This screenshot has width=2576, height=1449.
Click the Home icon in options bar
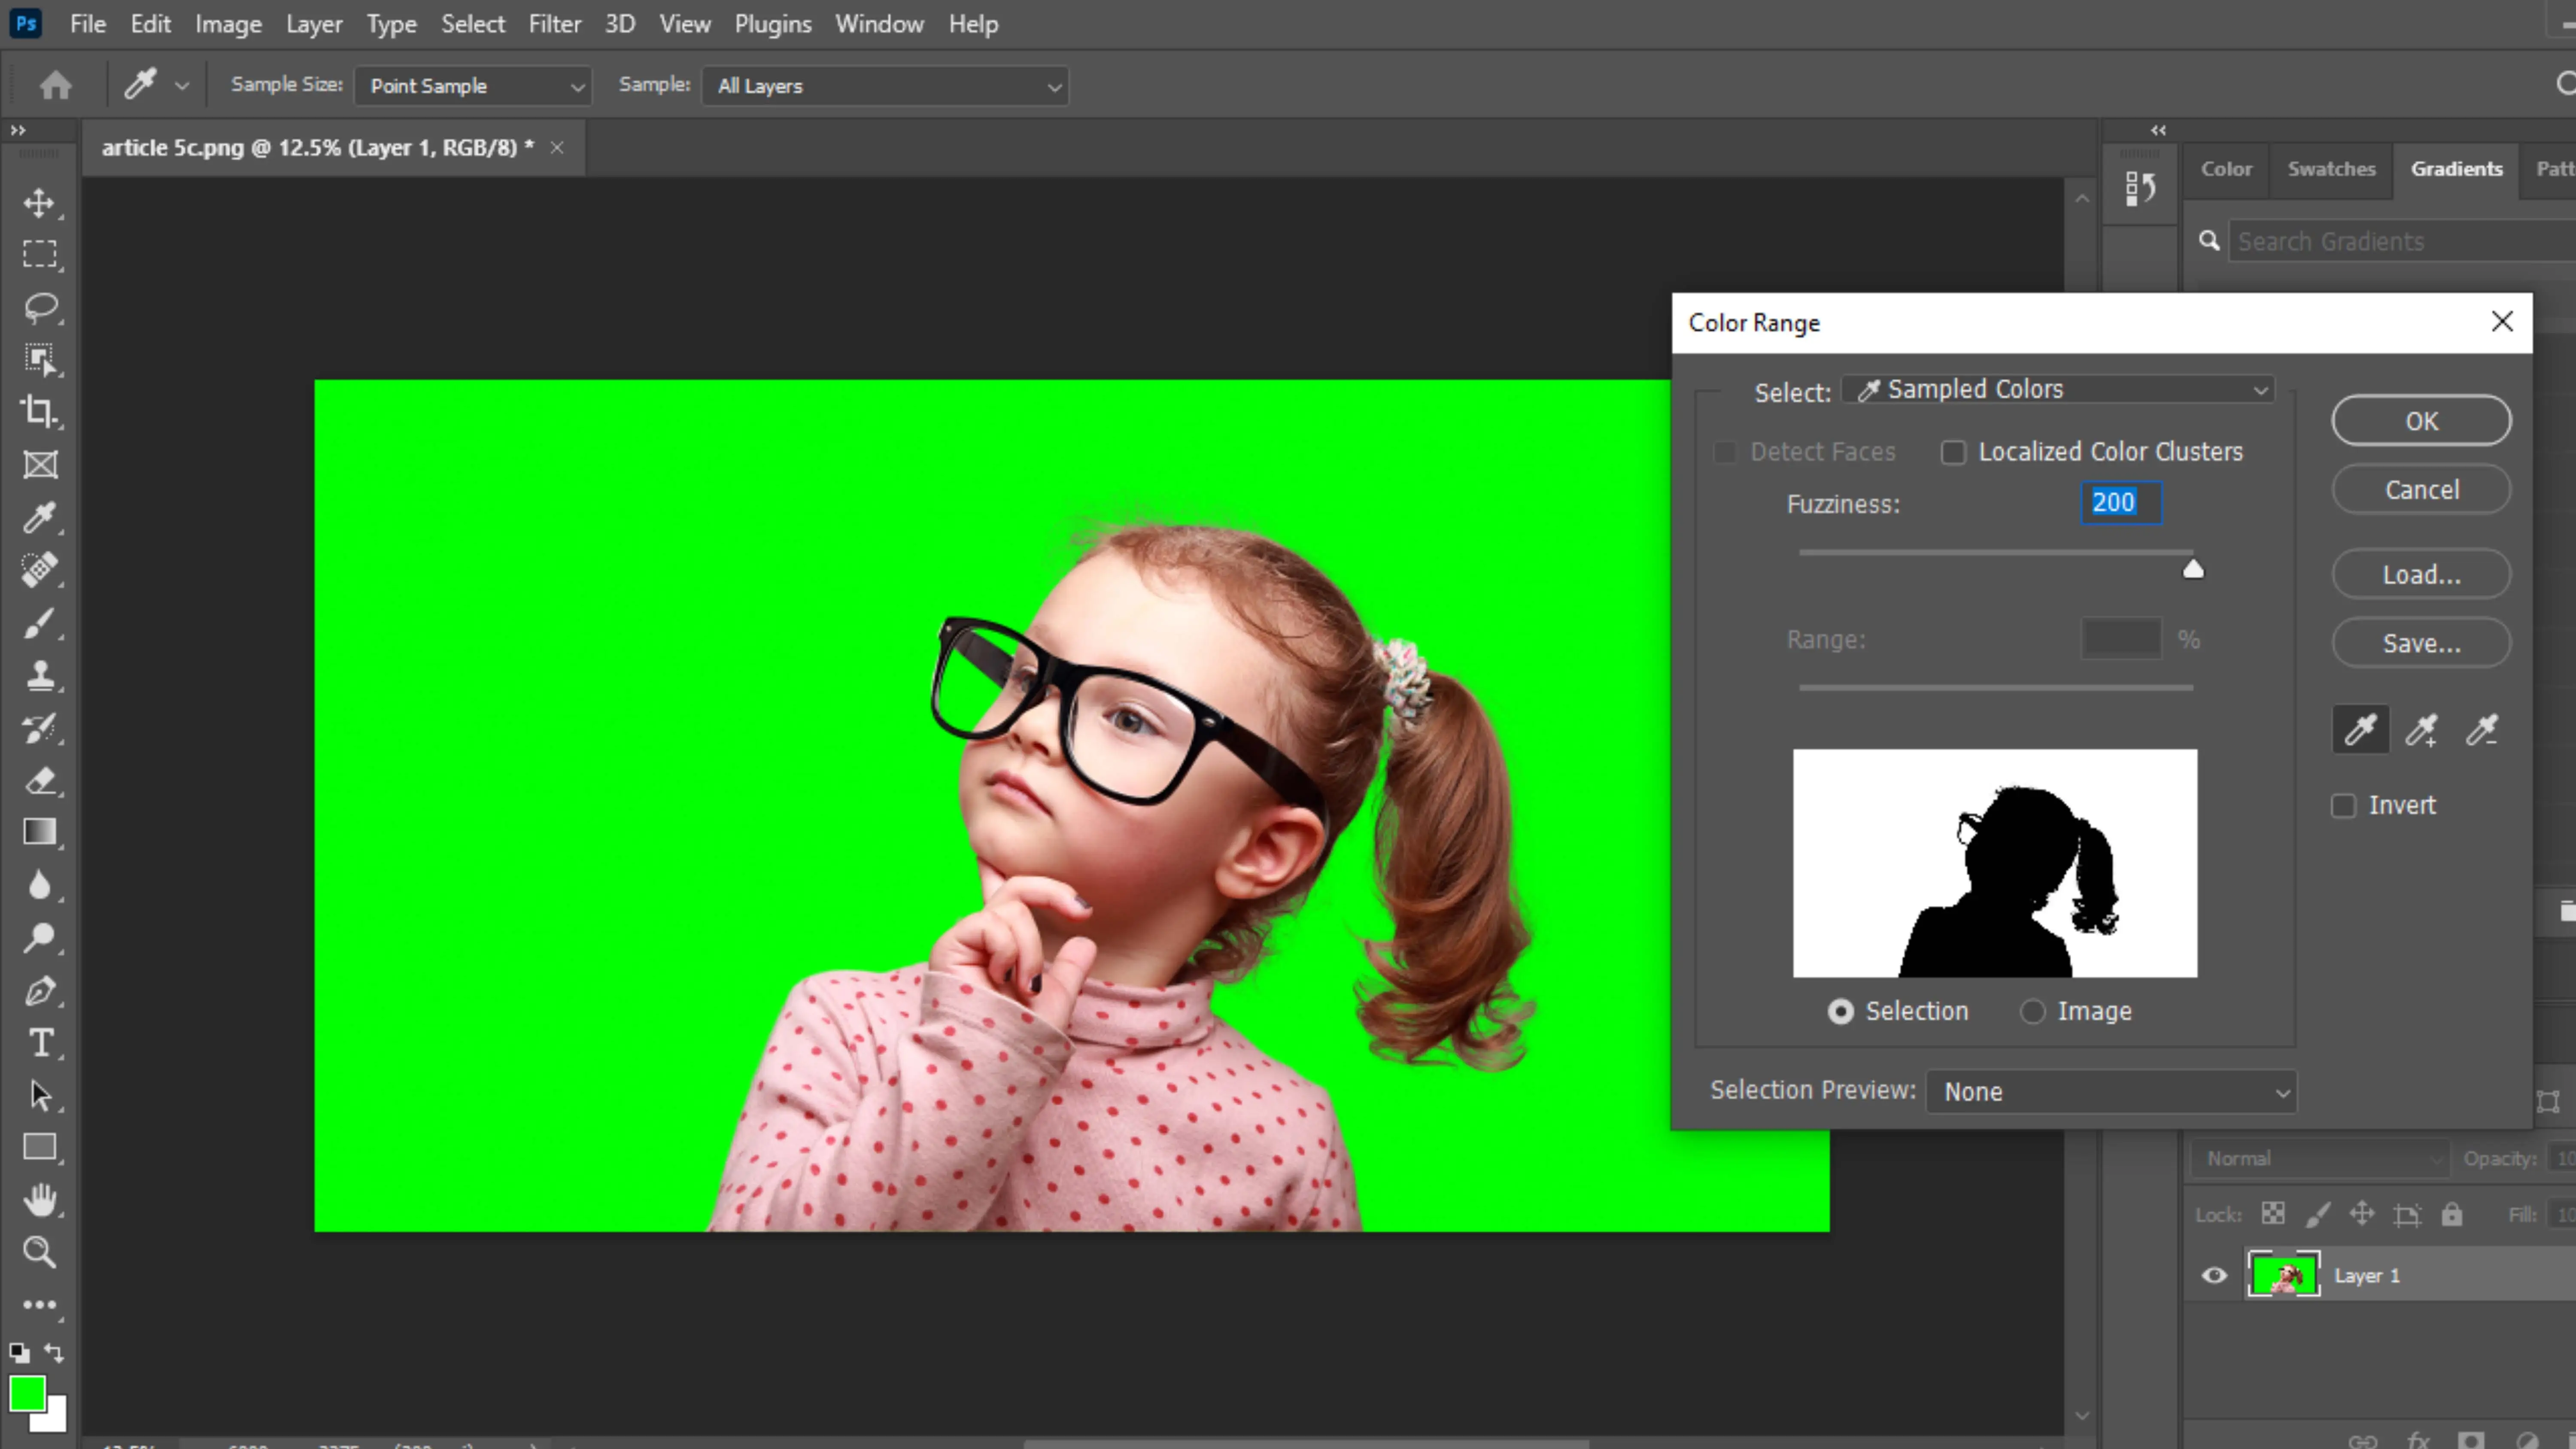tap(56, 86)
